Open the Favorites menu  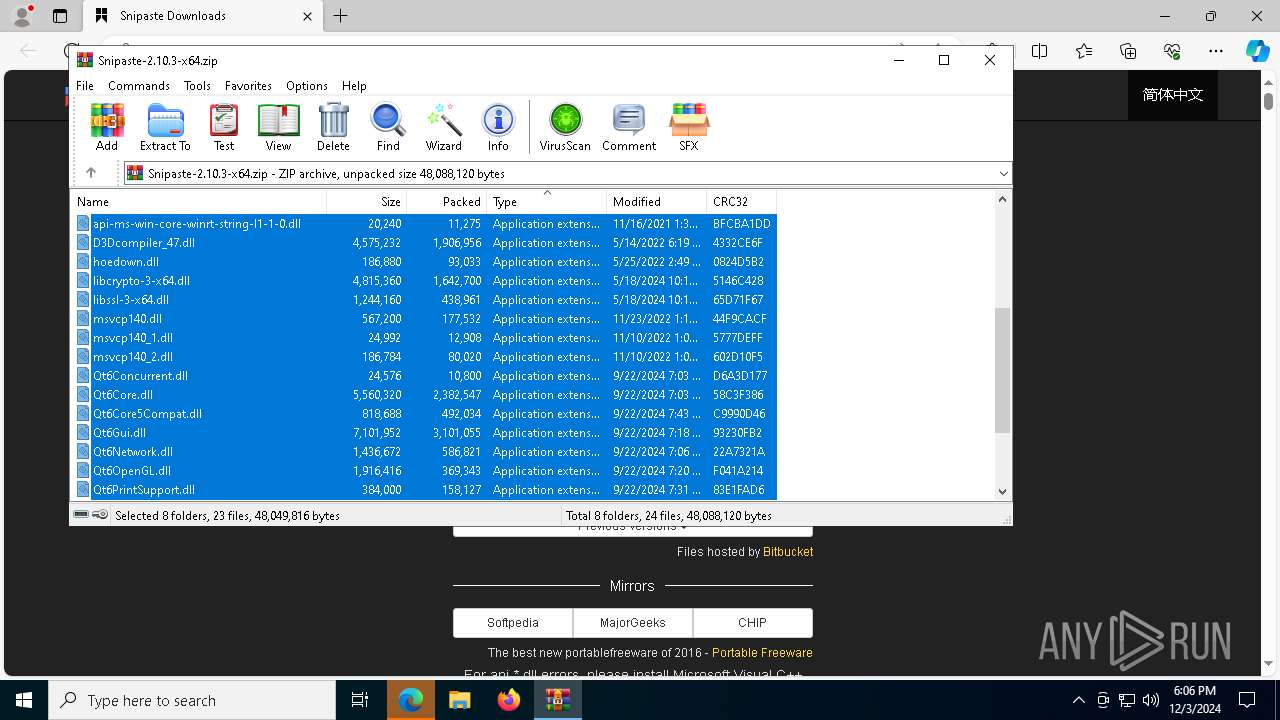click(x=248, y=86)
